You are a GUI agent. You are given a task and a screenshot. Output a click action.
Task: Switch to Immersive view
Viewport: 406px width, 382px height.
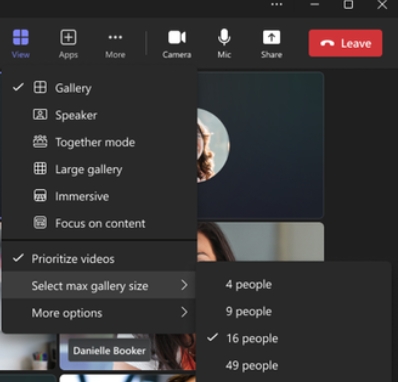(99, 196)
